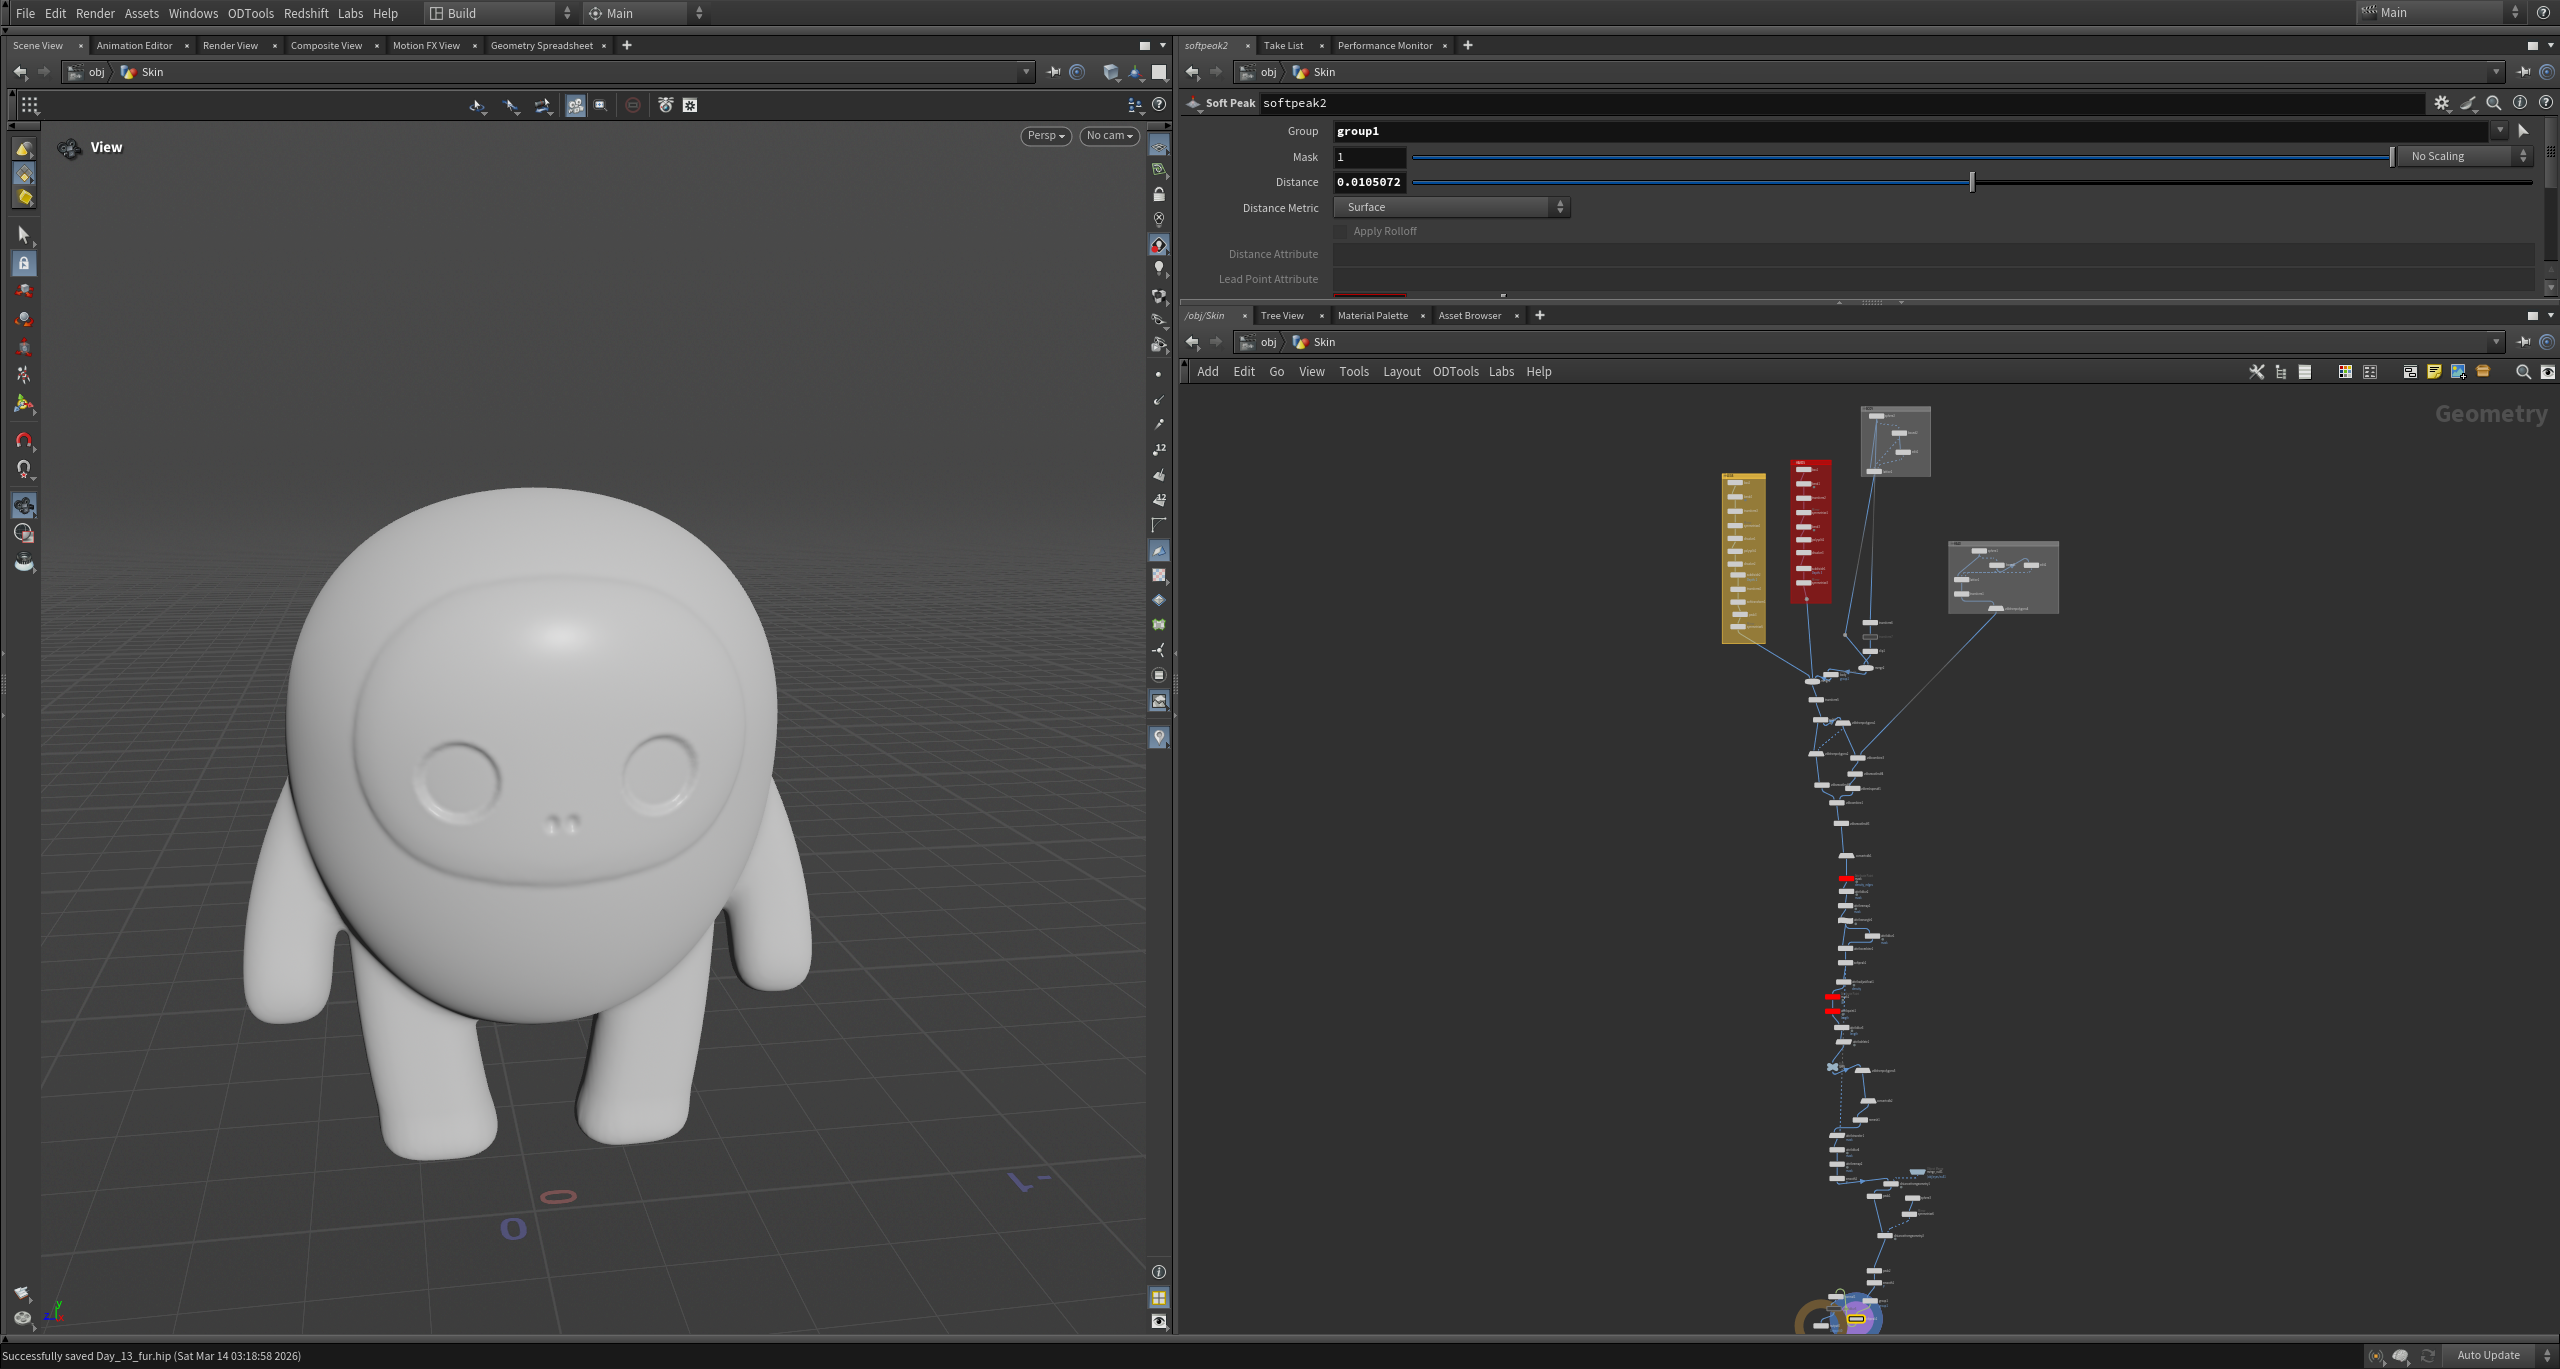Open the Auto Update mode dropdown
Viewport: 2560px width, 1369px height.
click(x=2499, y=1355)
